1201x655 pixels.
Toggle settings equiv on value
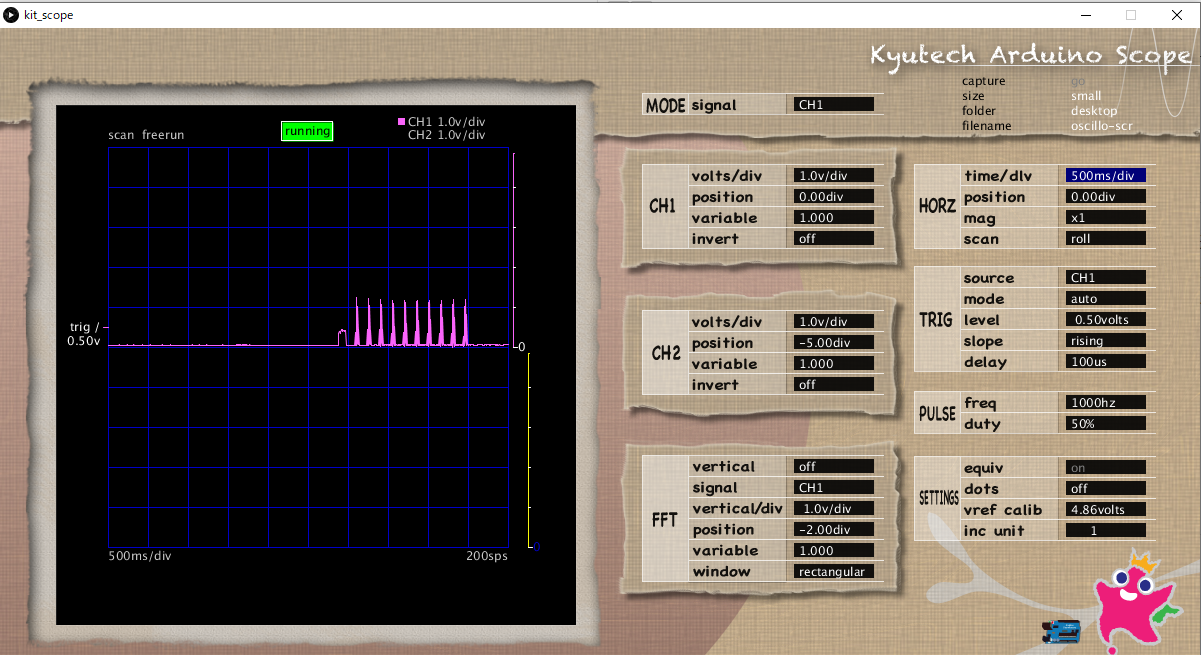click(1106, 468)
